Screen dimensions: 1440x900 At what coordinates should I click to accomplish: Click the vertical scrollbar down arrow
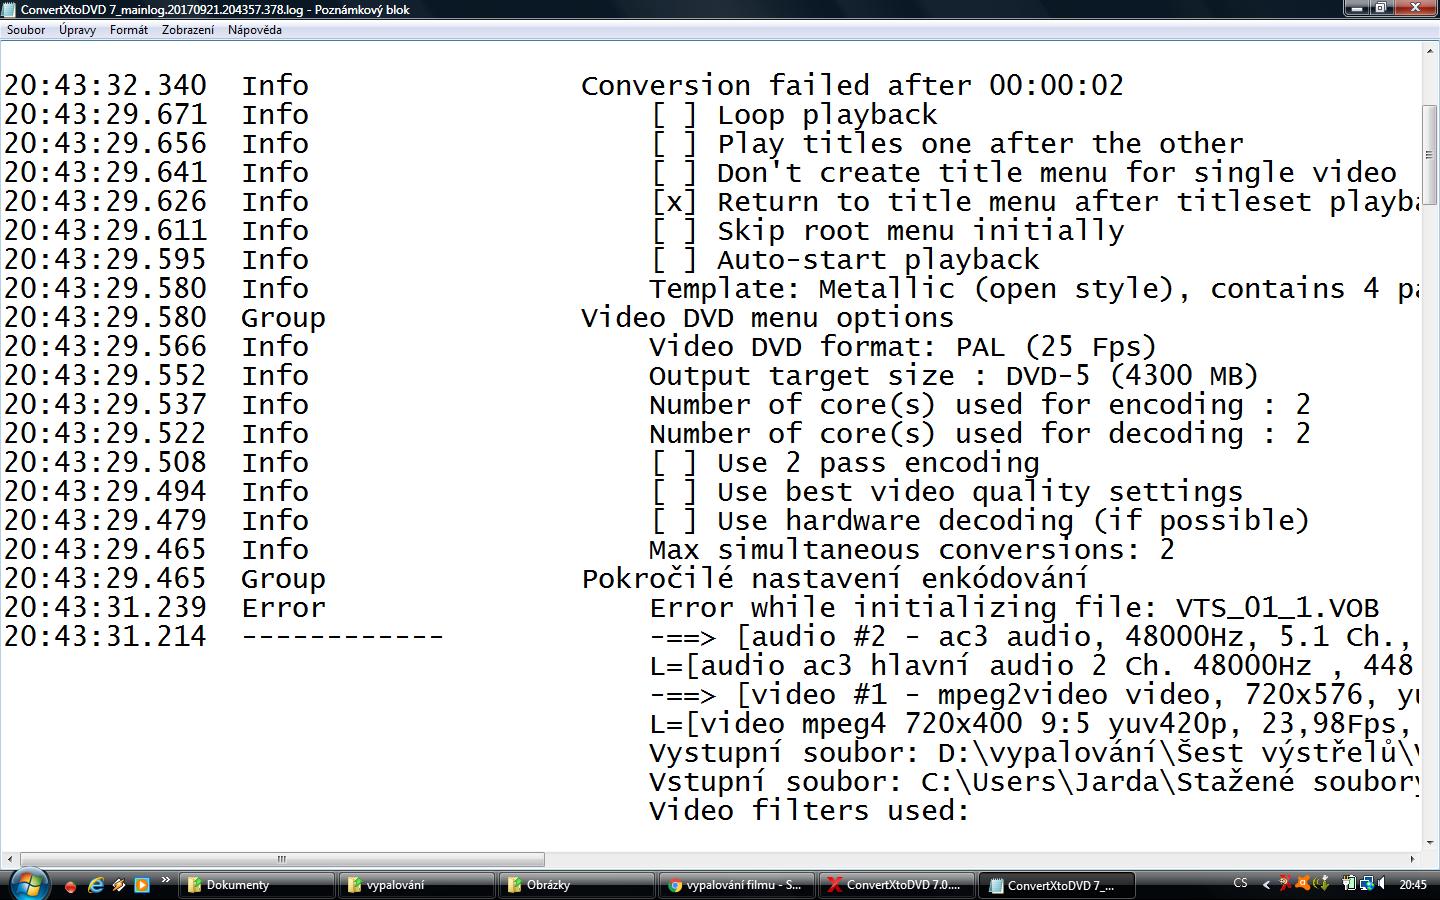point(1431,843)
